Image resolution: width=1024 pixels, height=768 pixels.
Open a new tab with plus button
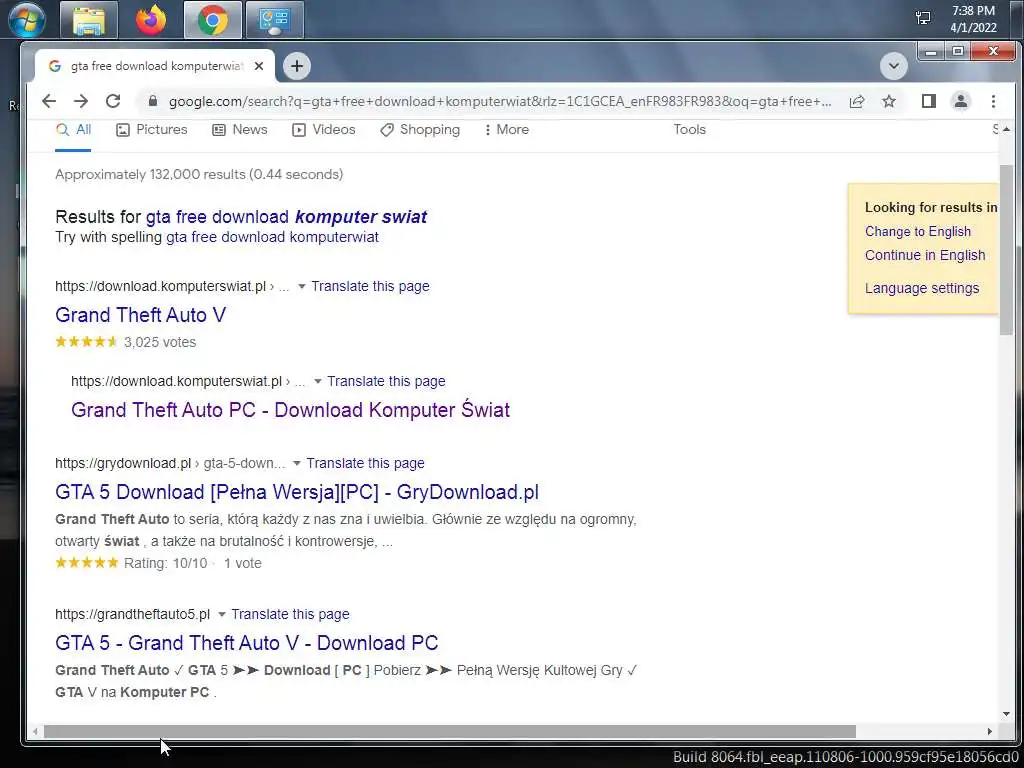(297, 66)
